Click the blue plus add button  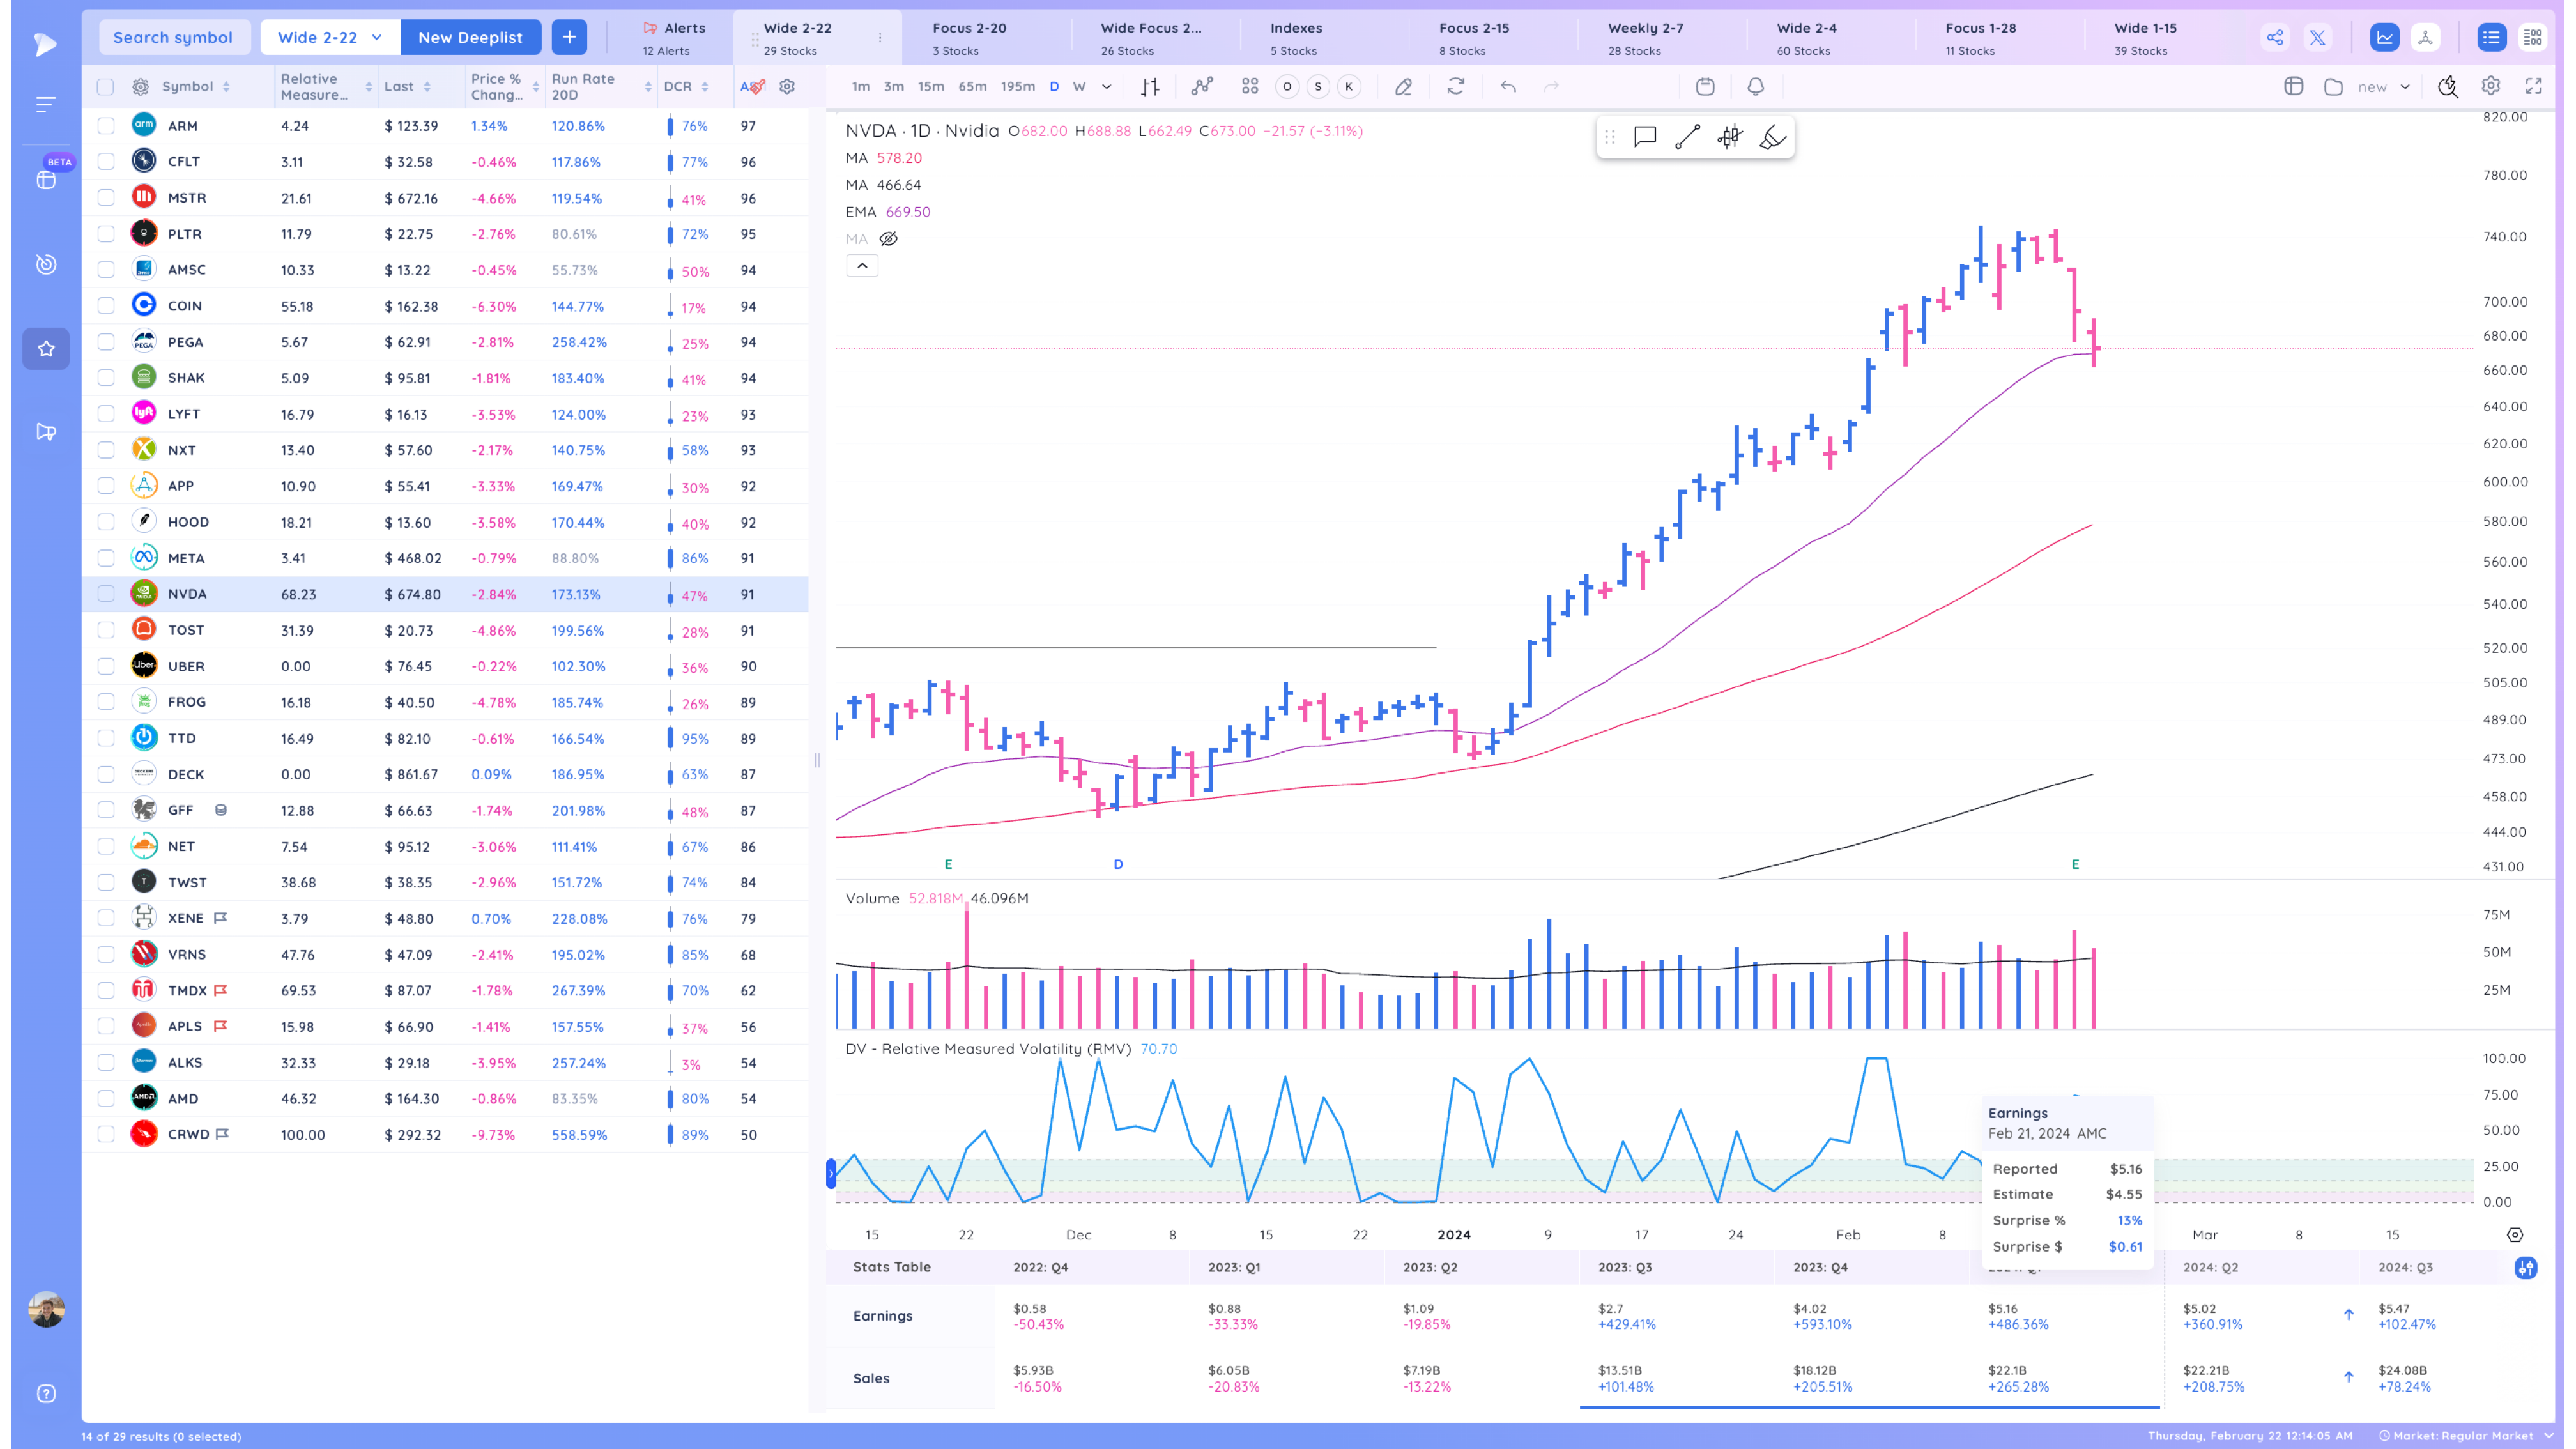569,37
